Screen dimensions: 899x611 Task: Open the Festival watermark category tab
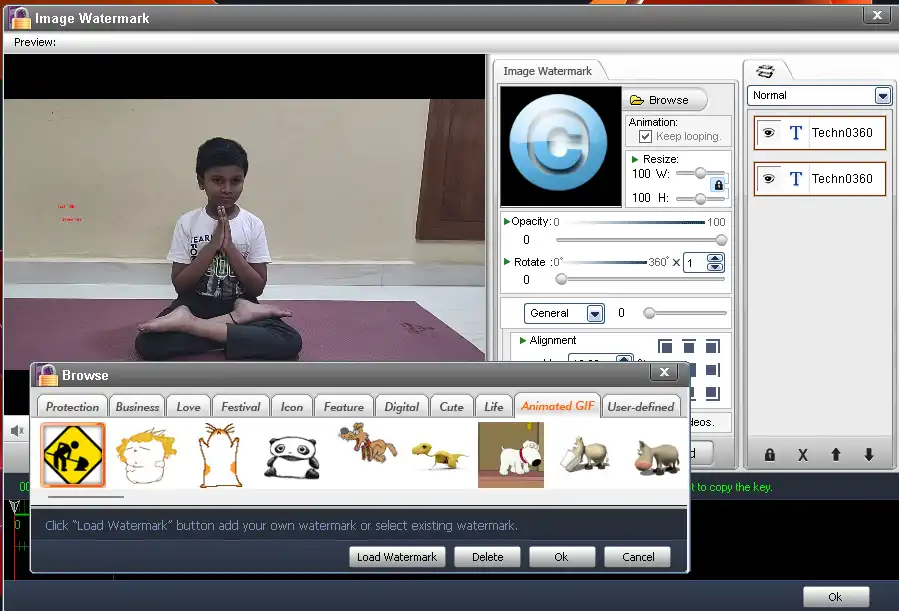[240, 406]
